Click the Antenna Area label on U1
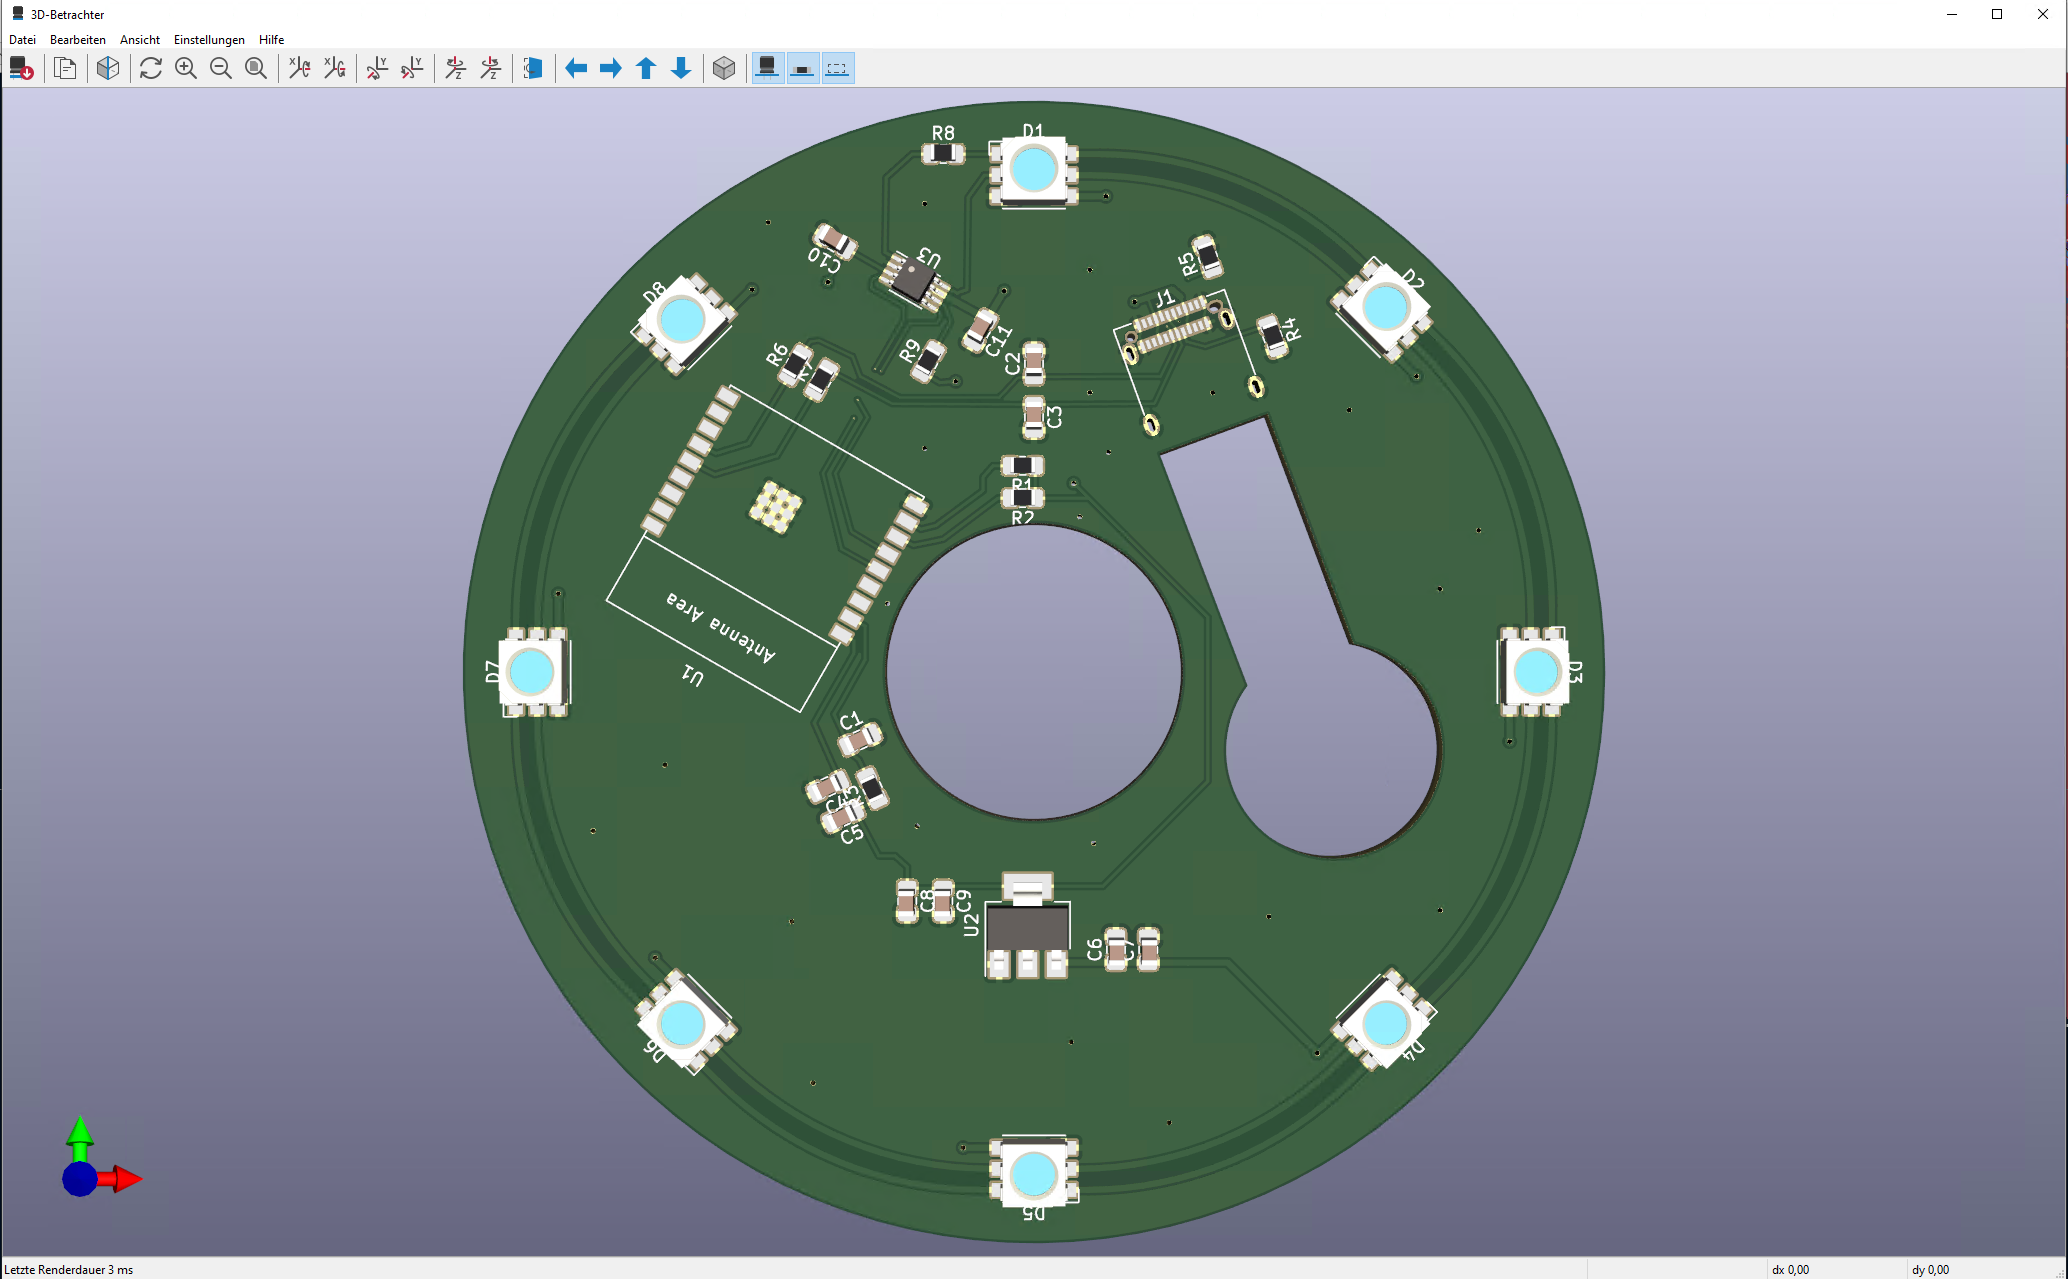2068x1279 pixels. pos(721,627)
